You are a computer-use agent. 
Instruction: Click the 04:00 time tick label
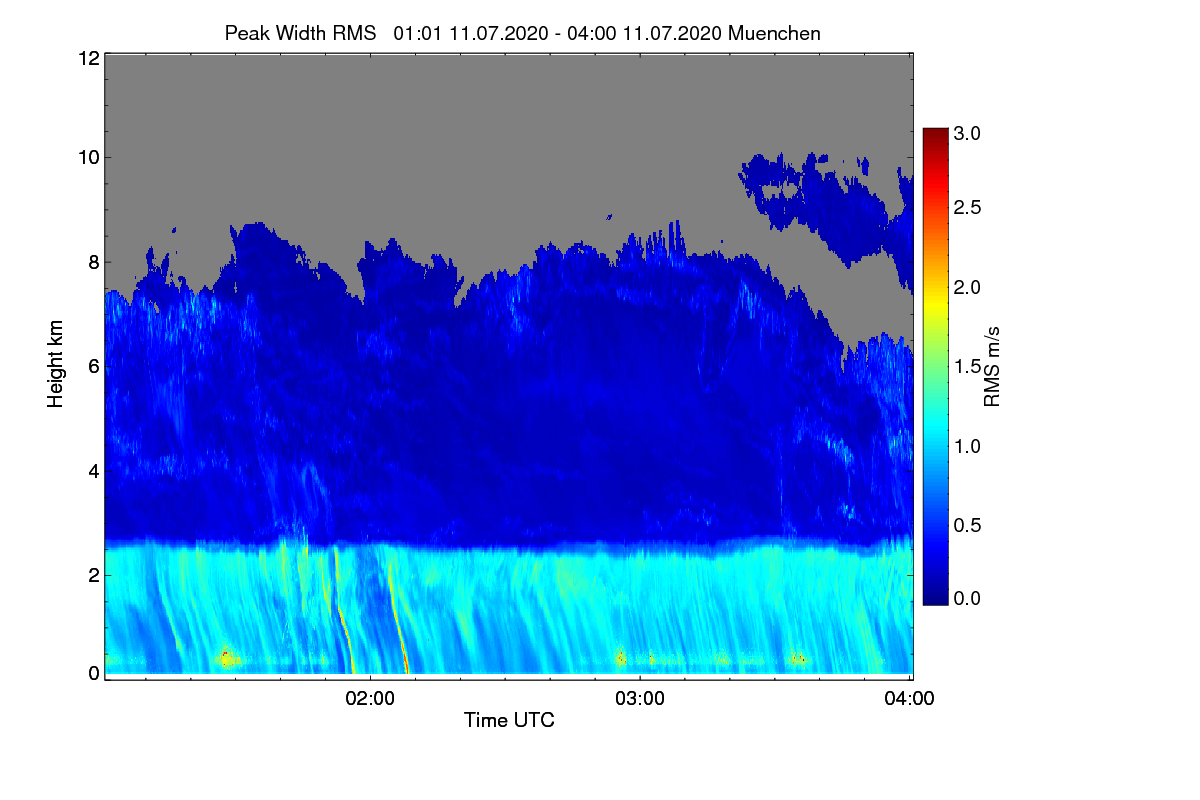point(909,699)
